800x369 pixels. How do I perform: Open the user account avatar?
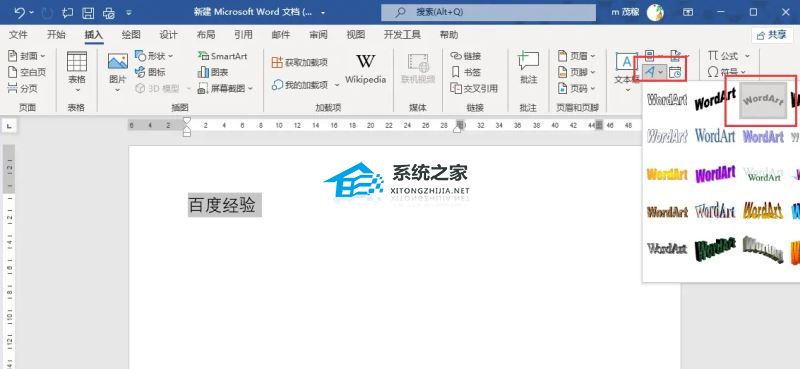(x=655, y=12)
